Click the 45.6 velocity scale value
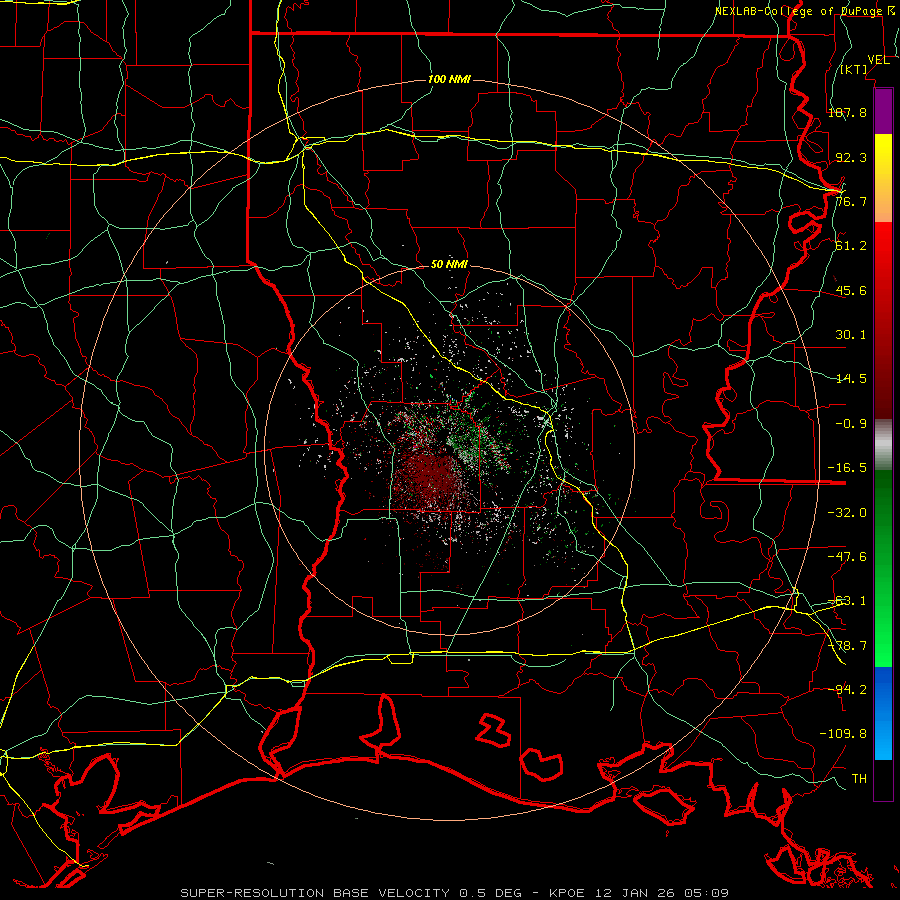The width and height of the screenshot is (900, 900). click(851, 290)
